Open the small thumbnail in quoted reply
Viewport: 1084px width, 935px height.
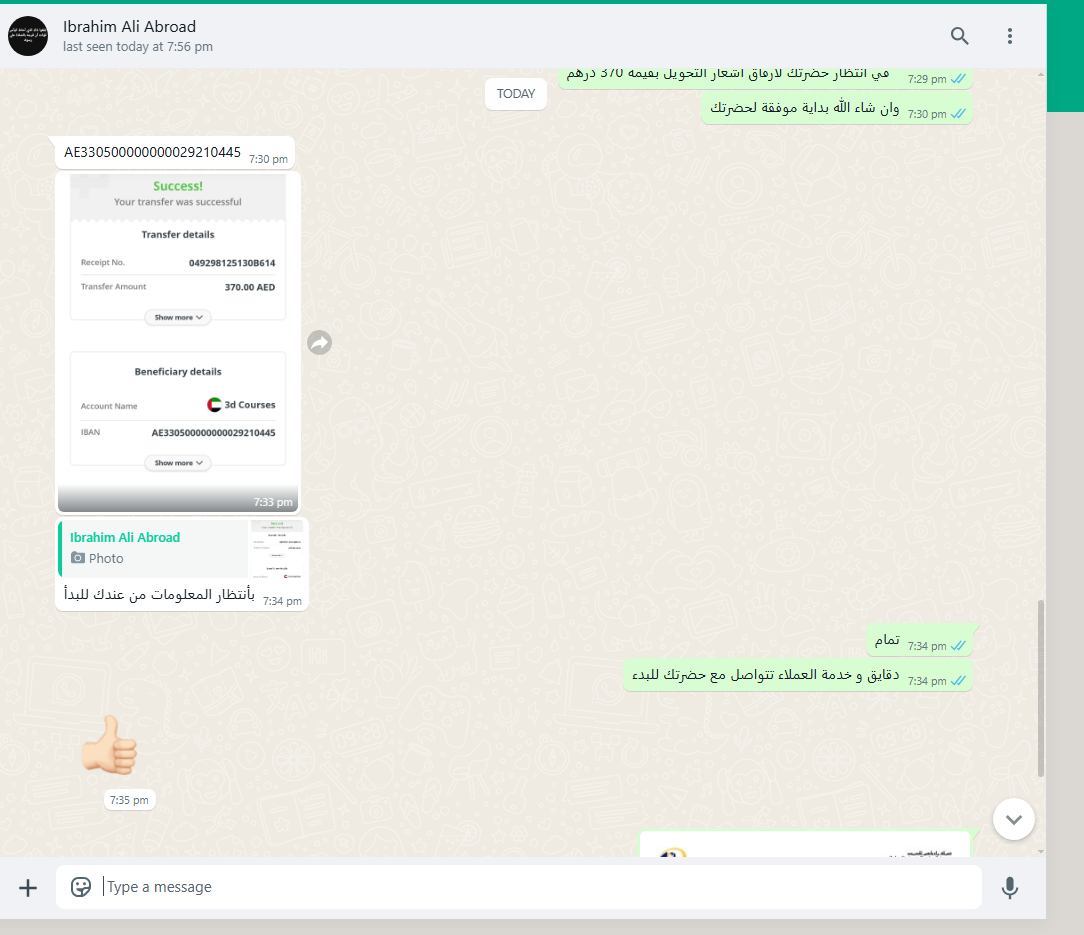(277, 548)
